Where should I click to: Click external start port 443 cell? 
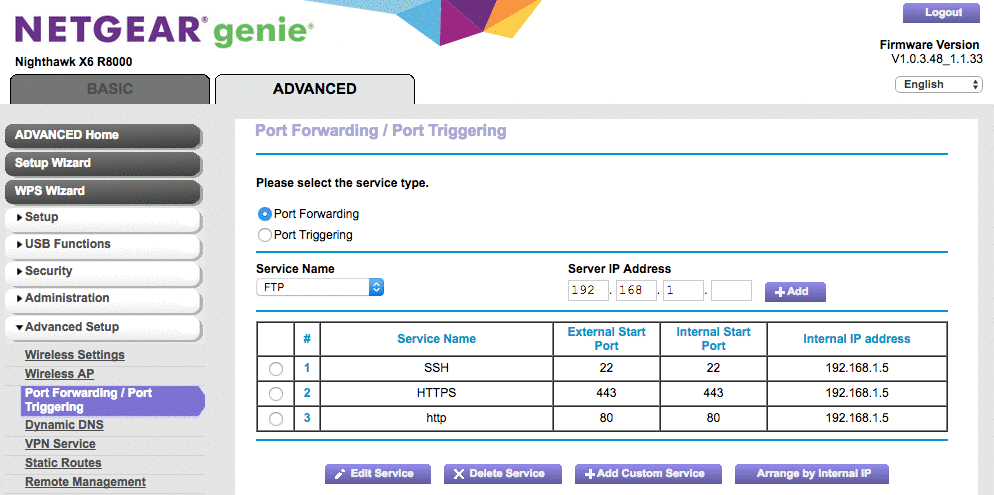[607, 393]
